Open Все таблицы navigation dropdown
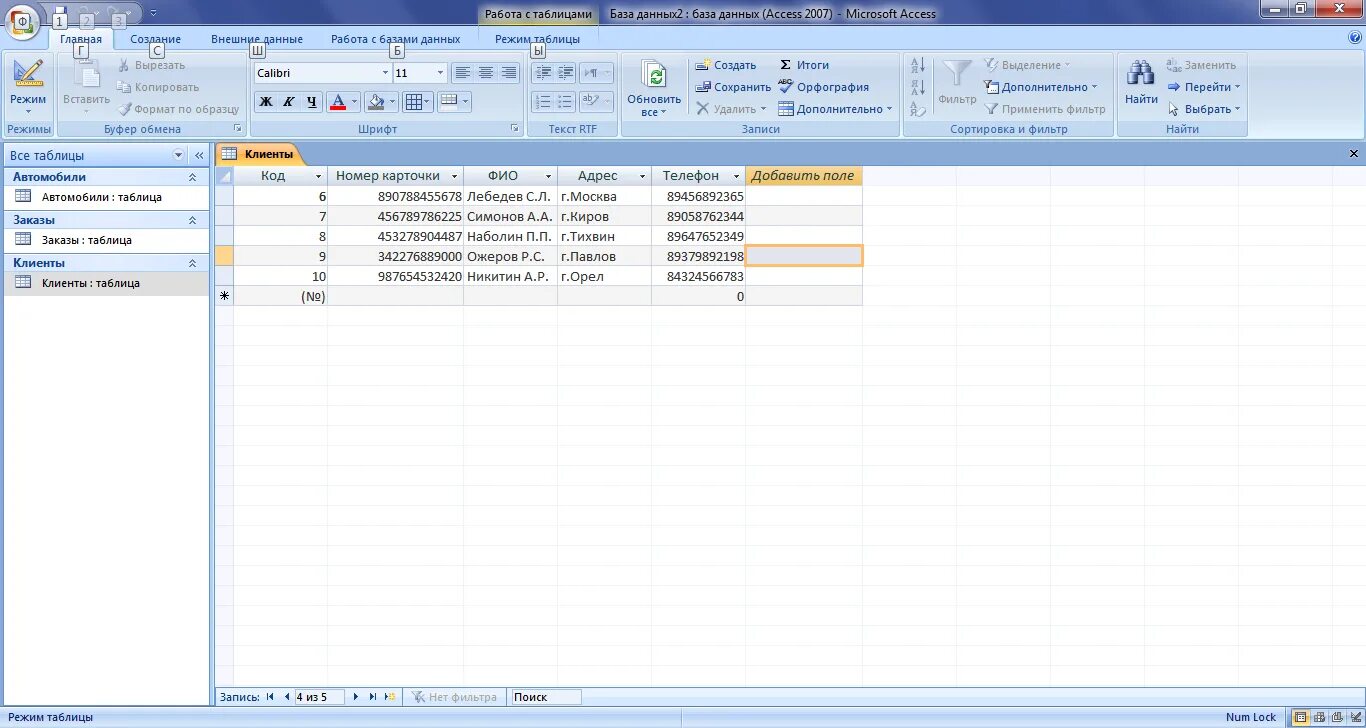Screen dimensions: 1366x728 pos(179,155)
